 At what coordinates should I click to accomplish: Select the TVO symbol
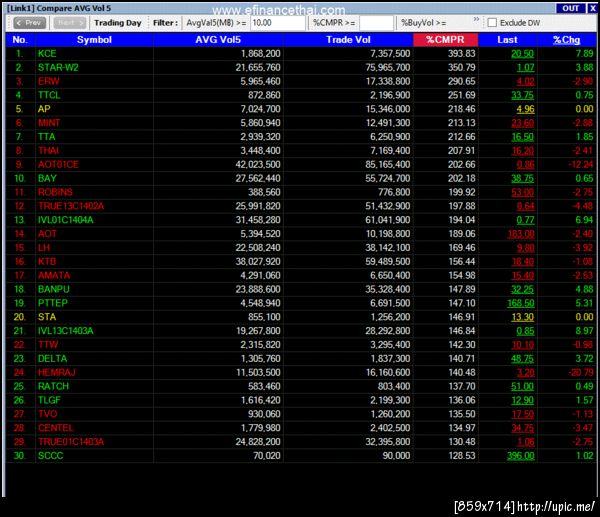47,414
